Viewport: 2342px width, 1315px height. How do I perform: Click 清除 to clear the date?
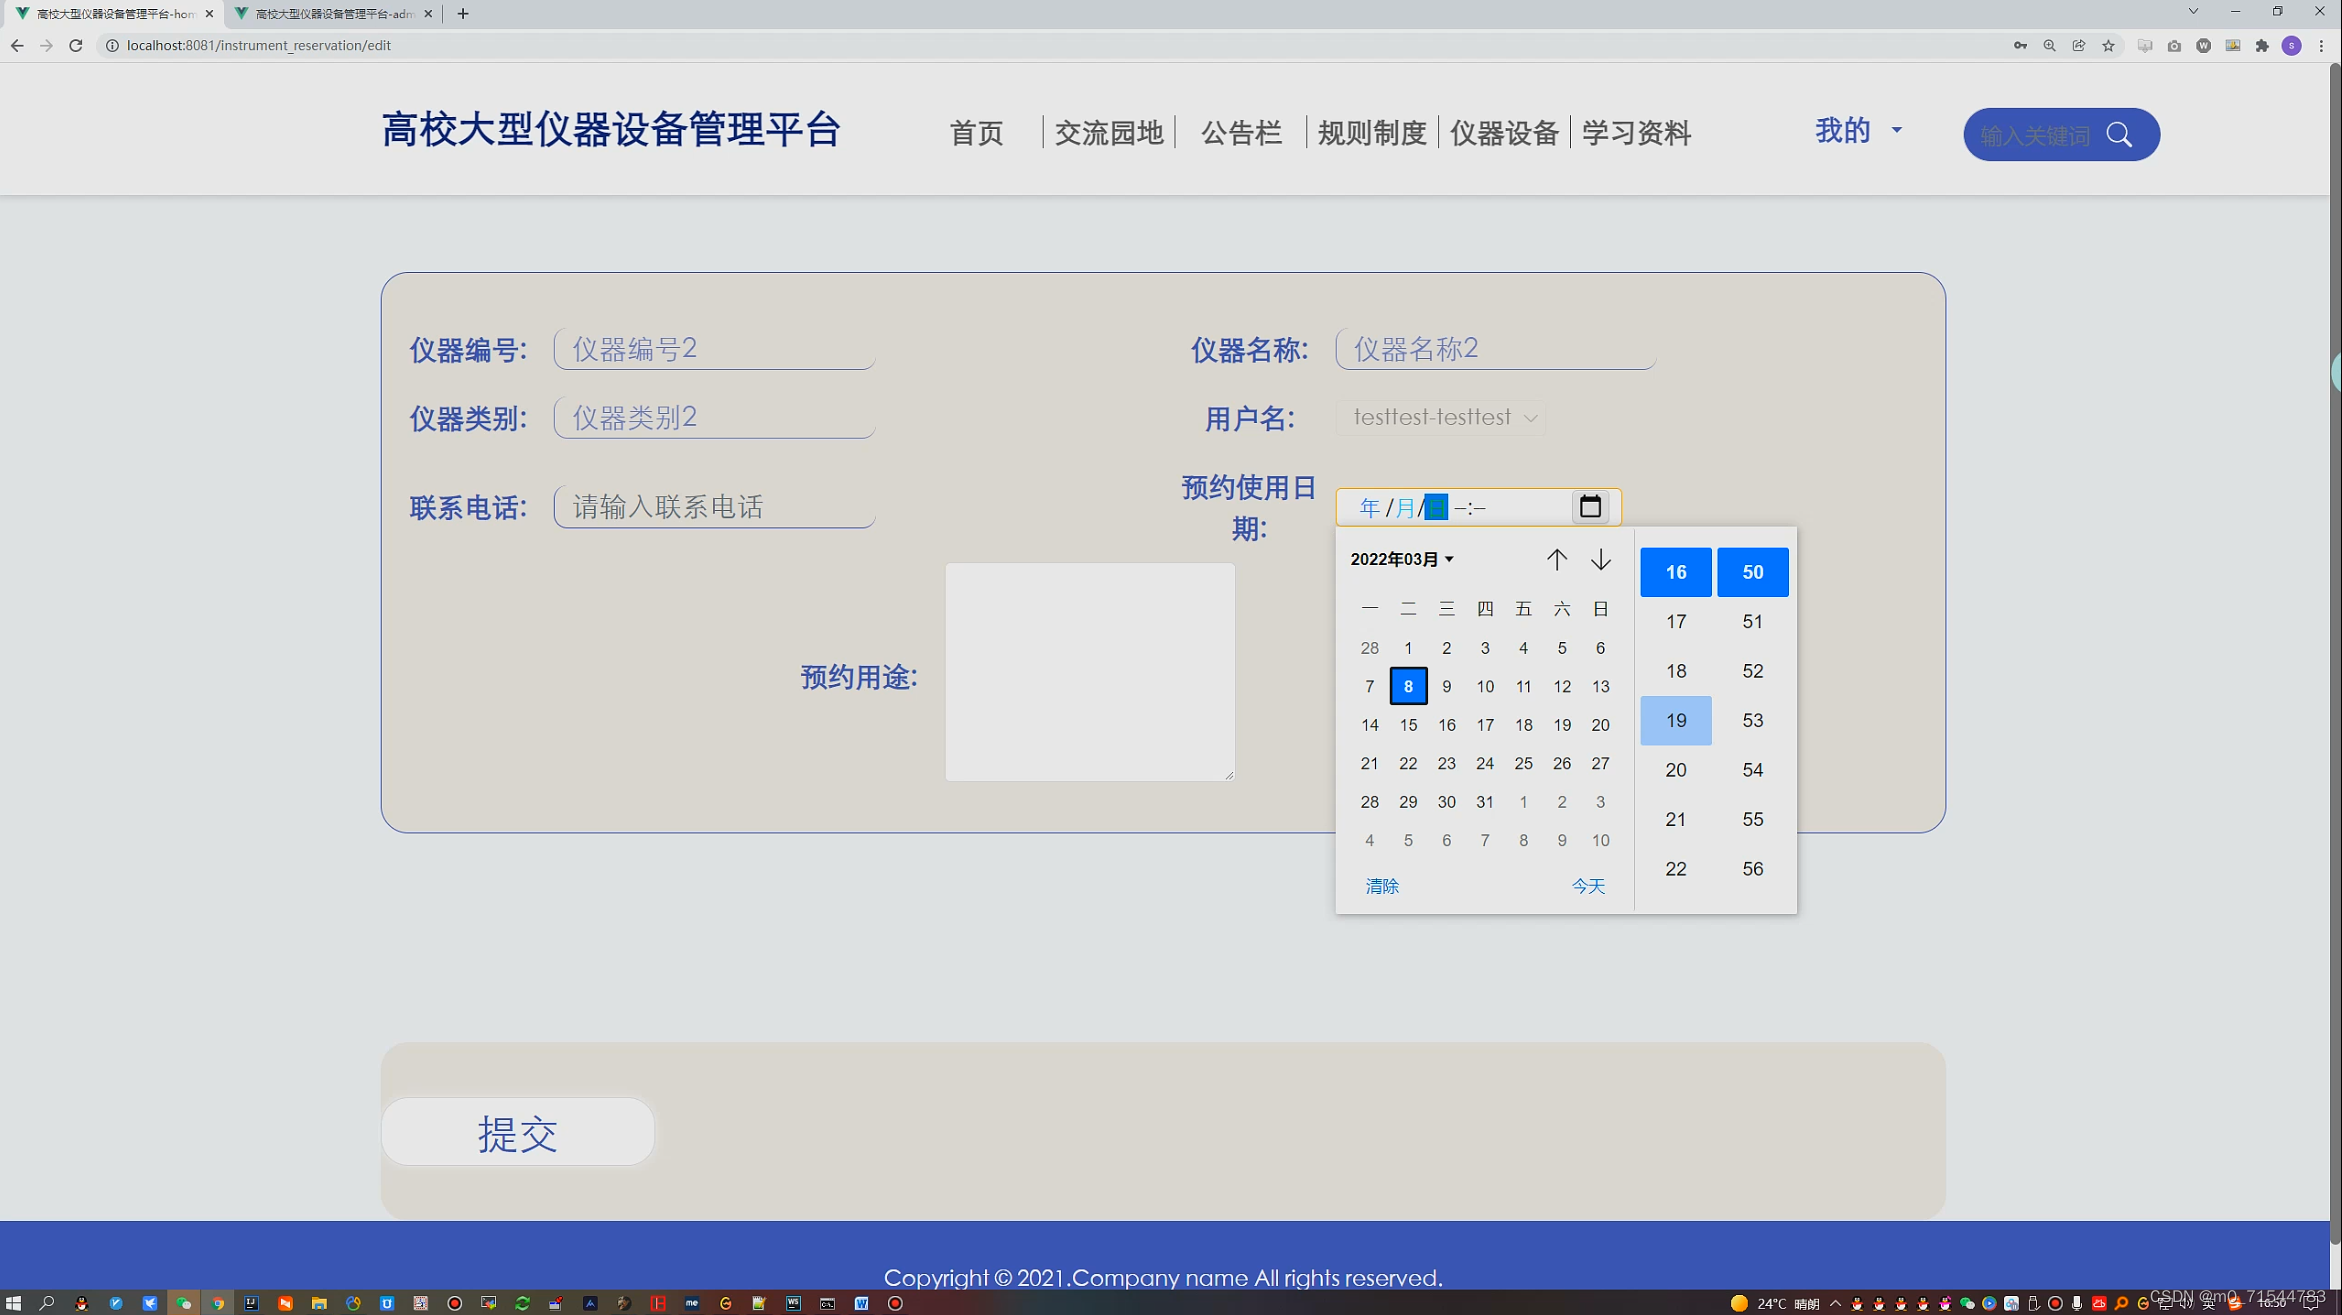tap(1382, 886)
